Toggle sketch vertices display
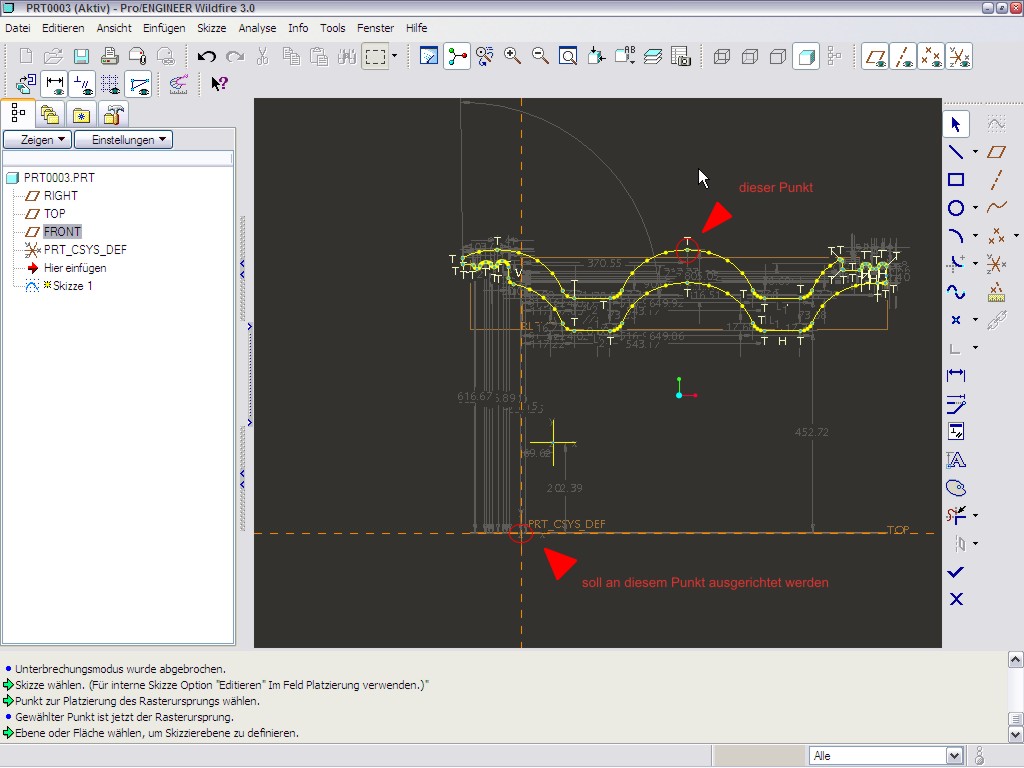1024x768 pixels. point(138,84)
